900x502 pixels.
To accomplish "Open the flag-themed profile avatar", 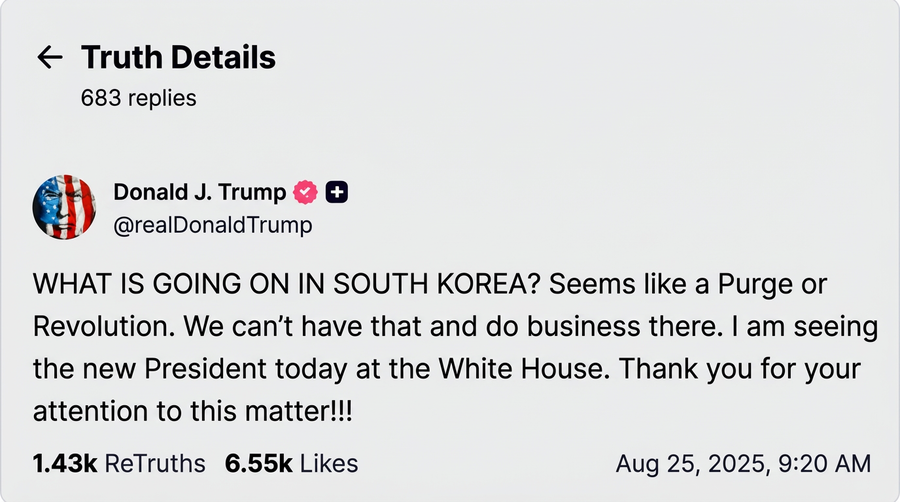I will (x=65, y=207).
